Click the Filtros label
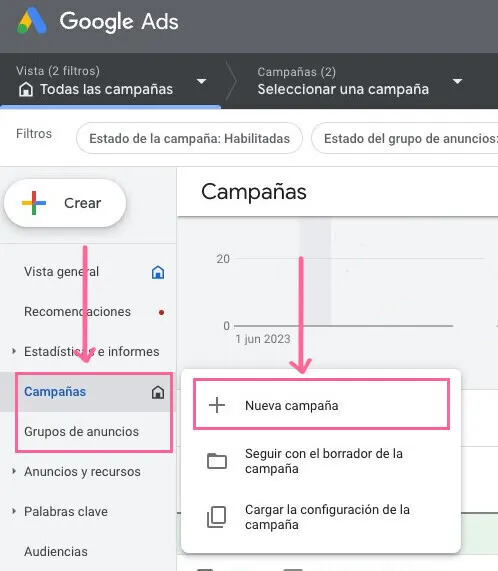The width and height of the screenshot is (498, 571). pos(34,134)
